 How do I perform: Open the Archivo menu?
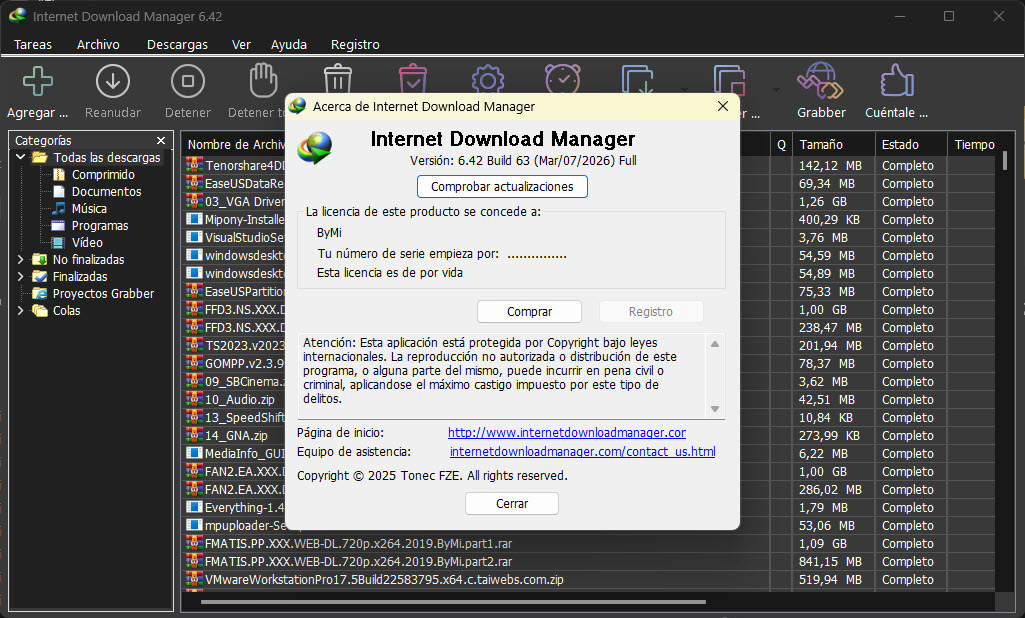point(98,44)
